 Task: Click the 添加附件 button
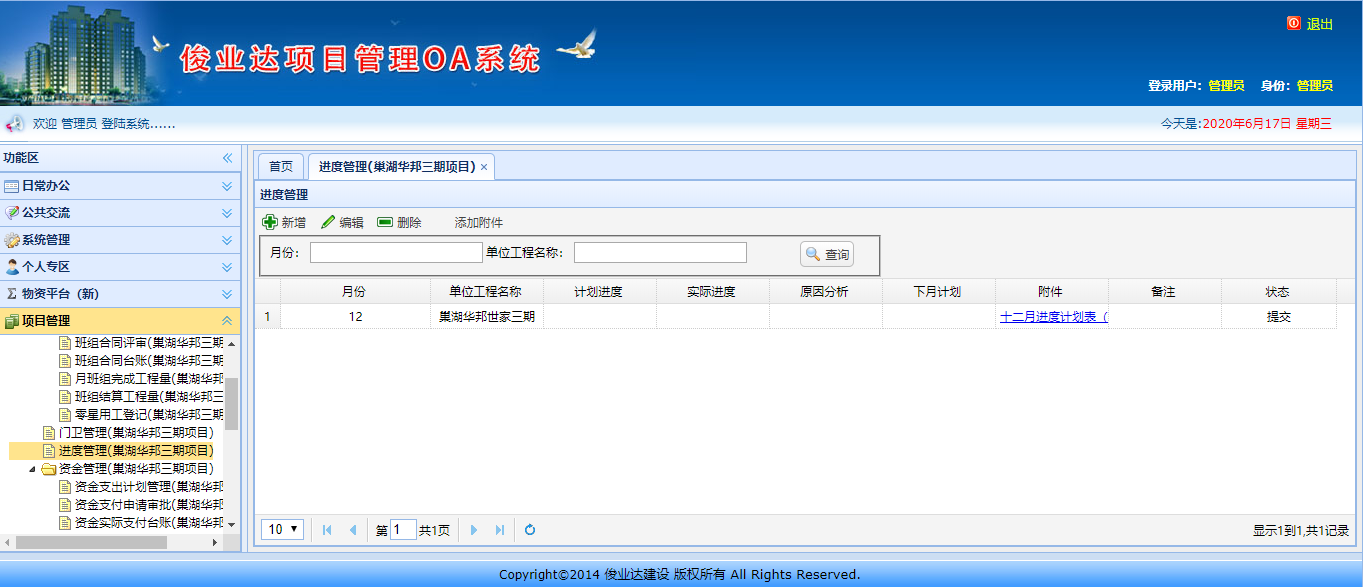tap(479, 222)
